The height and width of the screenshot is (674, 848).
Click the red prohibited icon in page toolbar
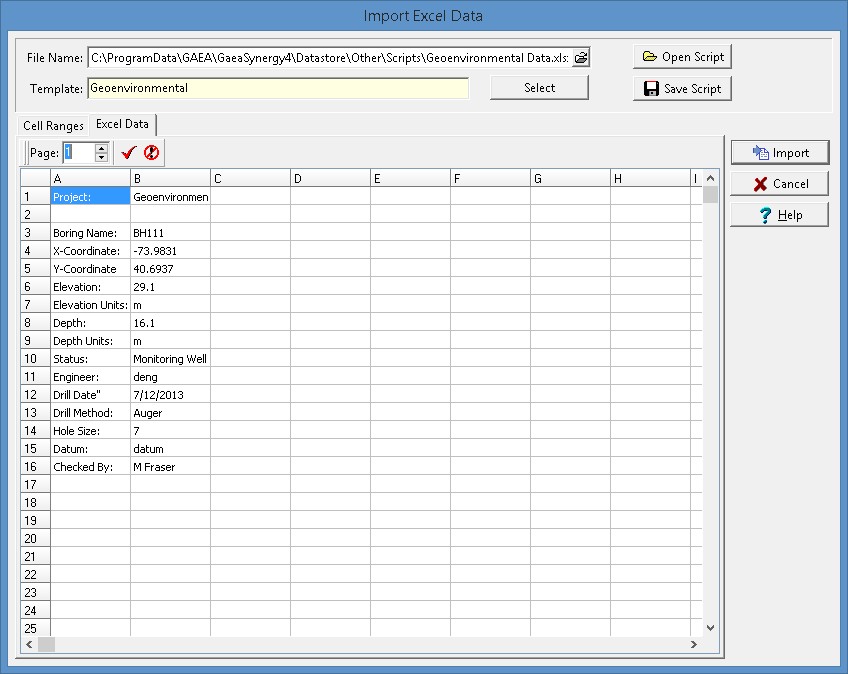[151, 153]
